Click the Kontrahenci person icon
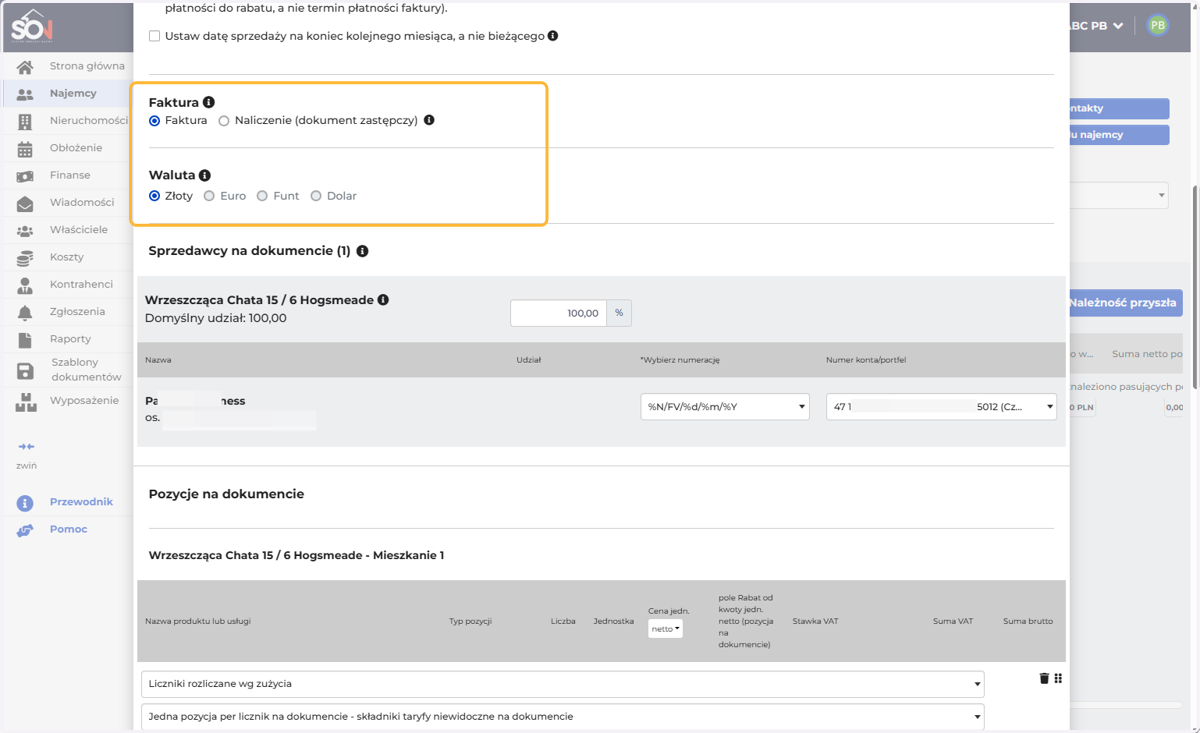1200x733 pixels. point(25,285)
